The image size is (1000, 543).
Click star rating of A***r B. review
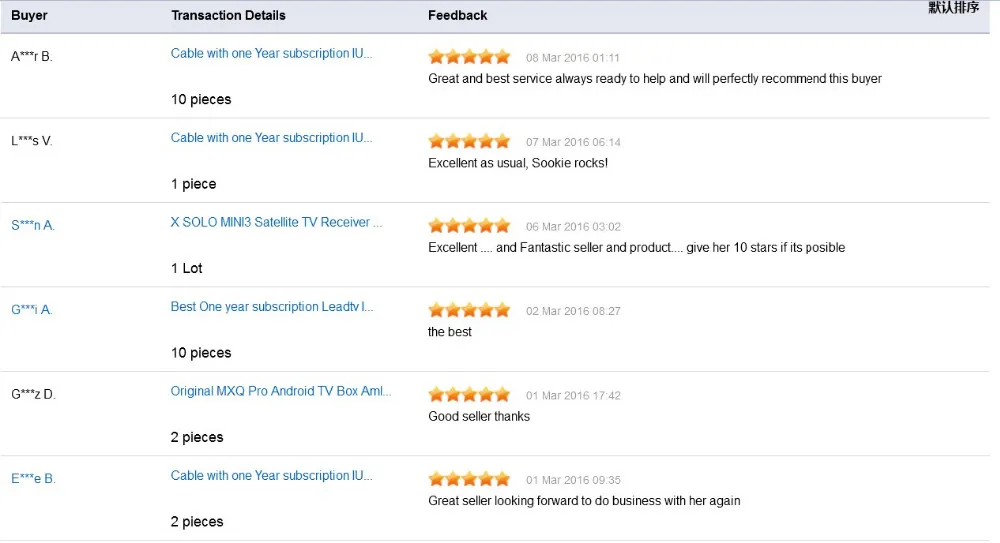pyautogui.click(x=469, y=57)
